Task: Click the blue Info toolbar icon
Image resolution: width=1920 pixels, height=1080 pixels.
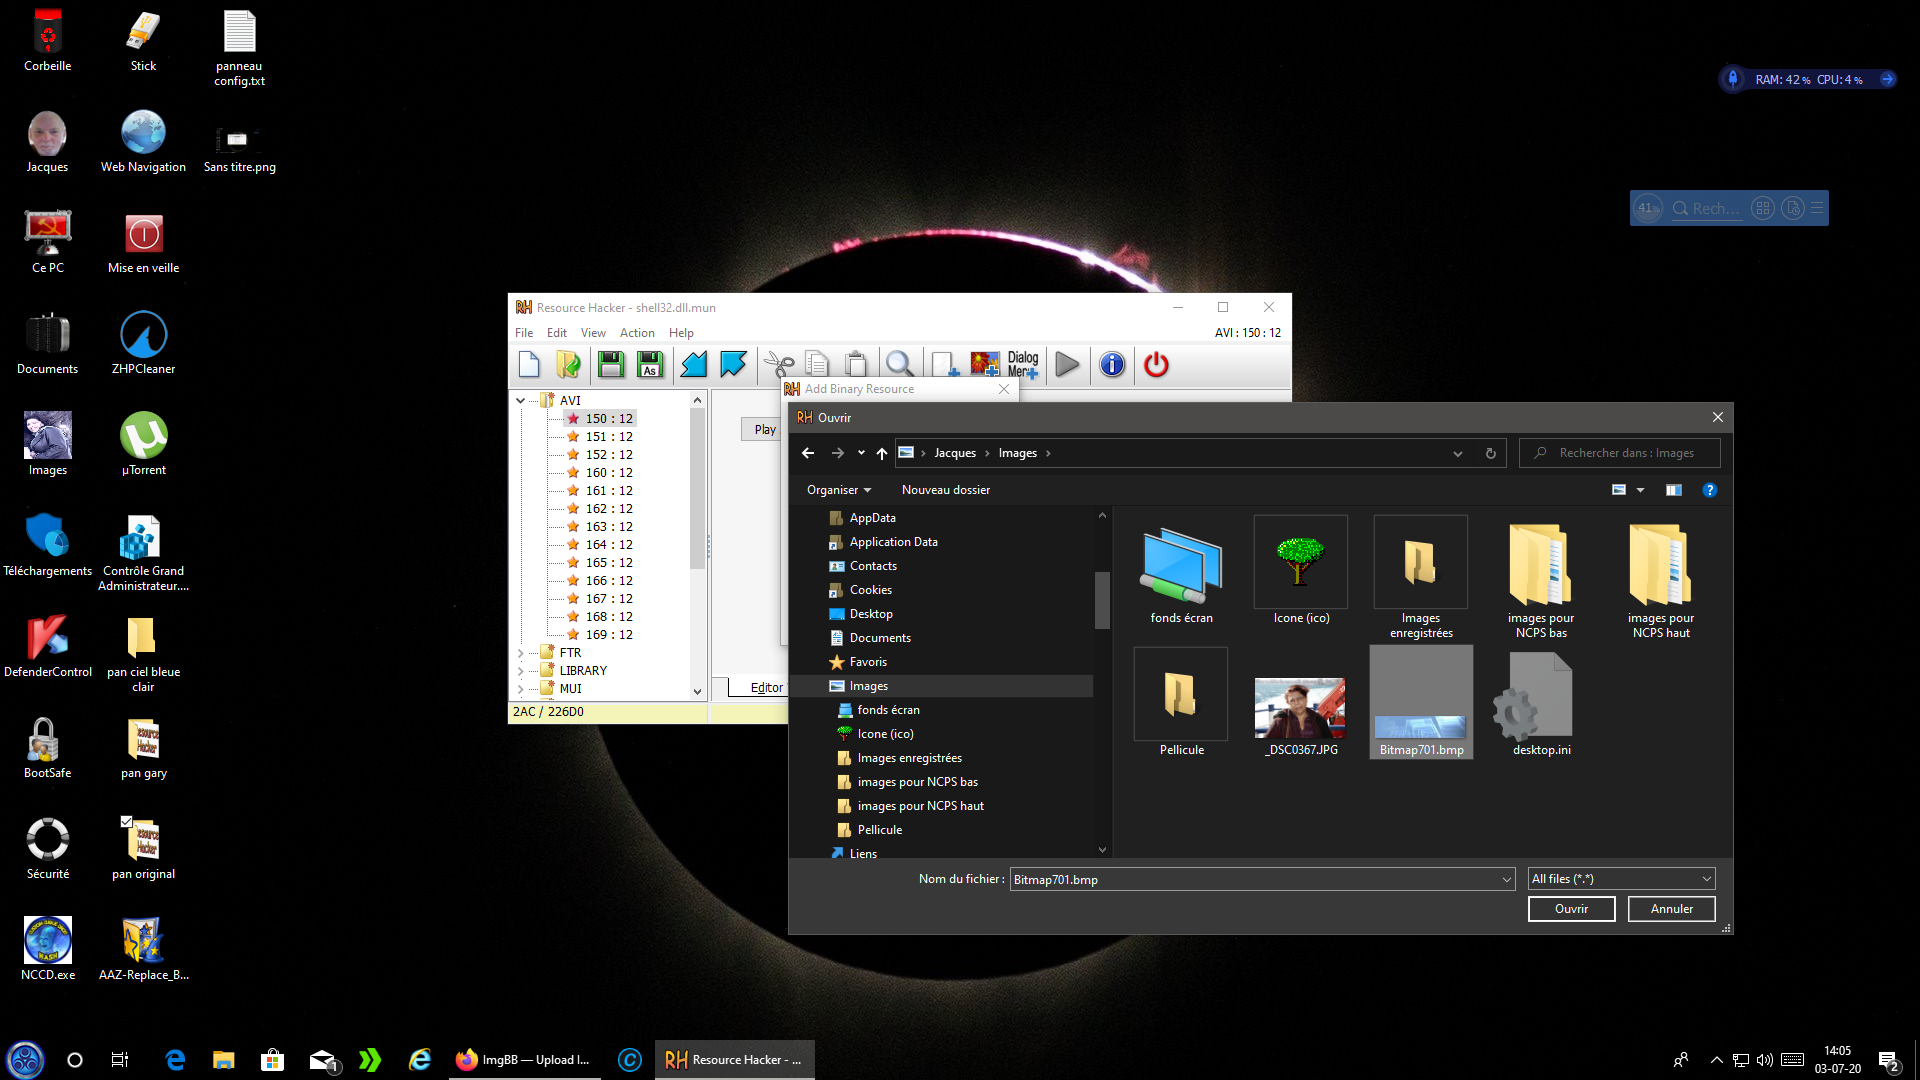Action: [1112, 365]
